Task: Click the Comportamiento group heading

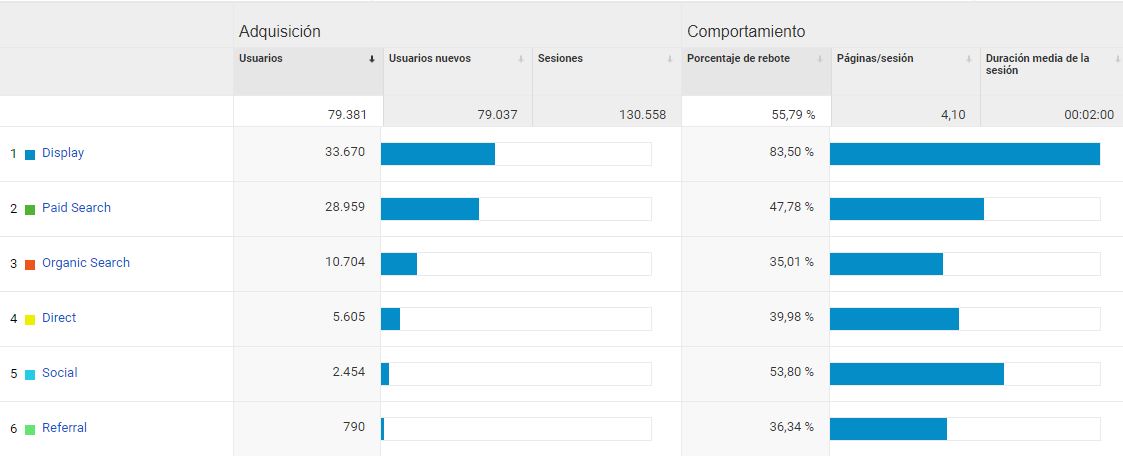Action: tap(746, 31)
